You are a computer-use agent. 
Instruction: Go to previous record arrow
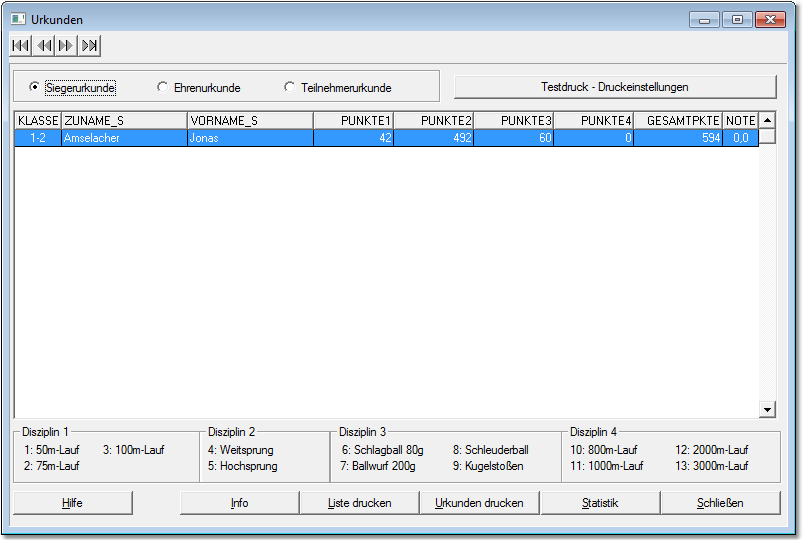click(44, 46)
